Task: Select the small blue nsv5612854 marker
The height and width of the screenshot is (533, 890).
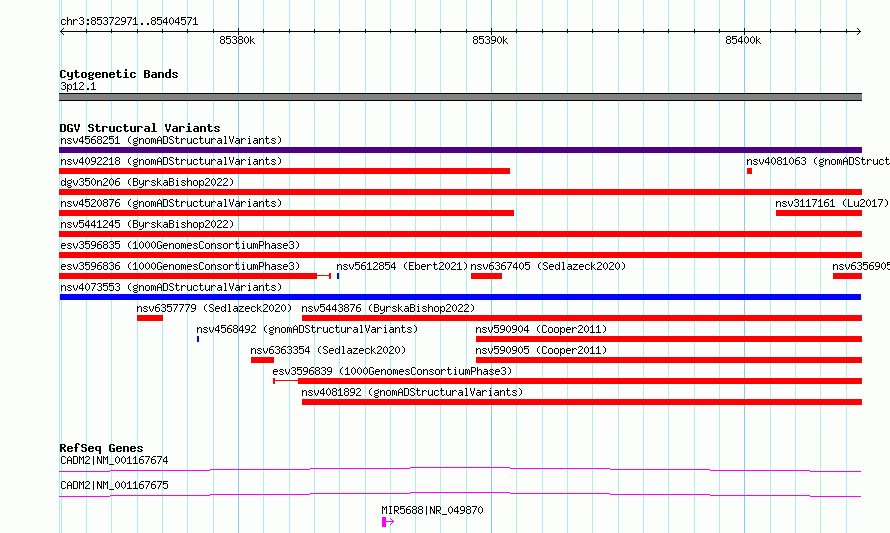Action: tap(338, 276)
